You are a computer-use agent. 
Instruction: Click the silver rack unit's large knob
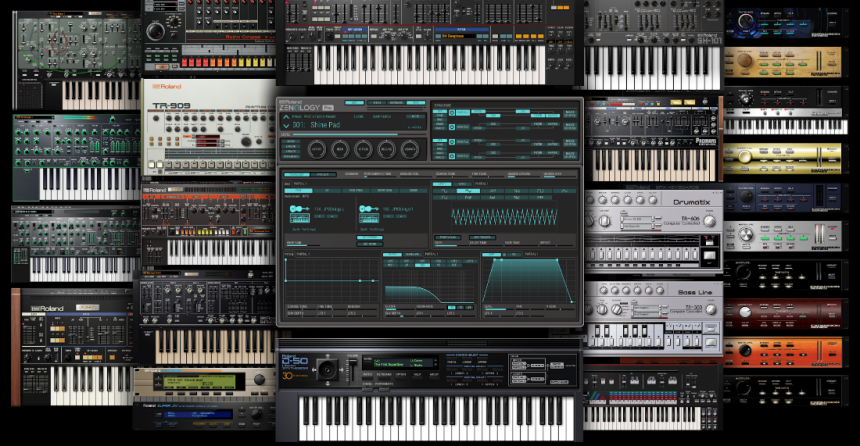coord(745,235)
